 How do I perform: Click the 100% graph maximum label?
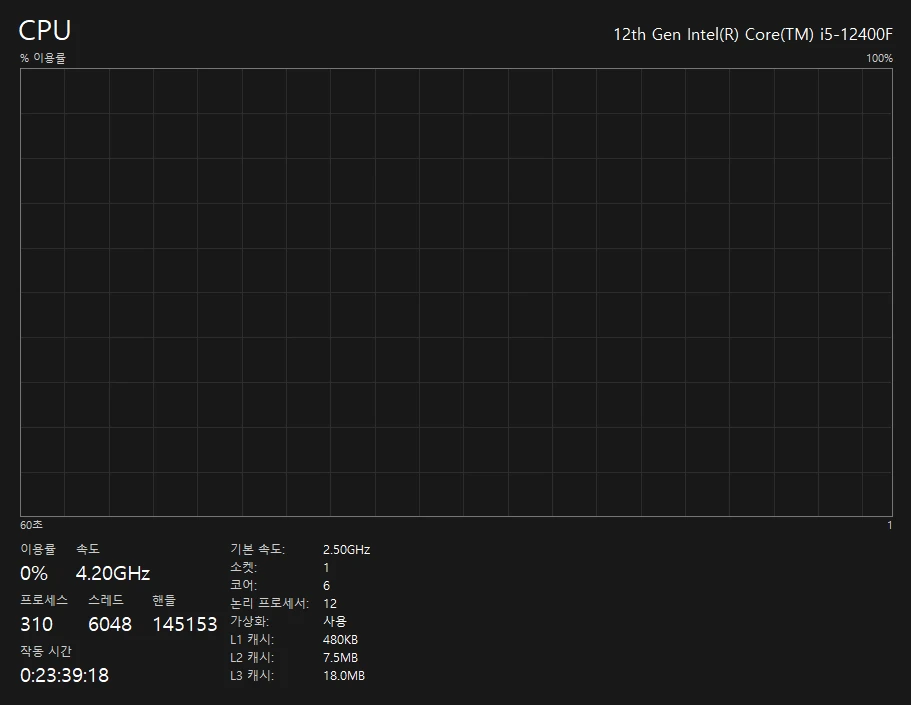[880, 58]
